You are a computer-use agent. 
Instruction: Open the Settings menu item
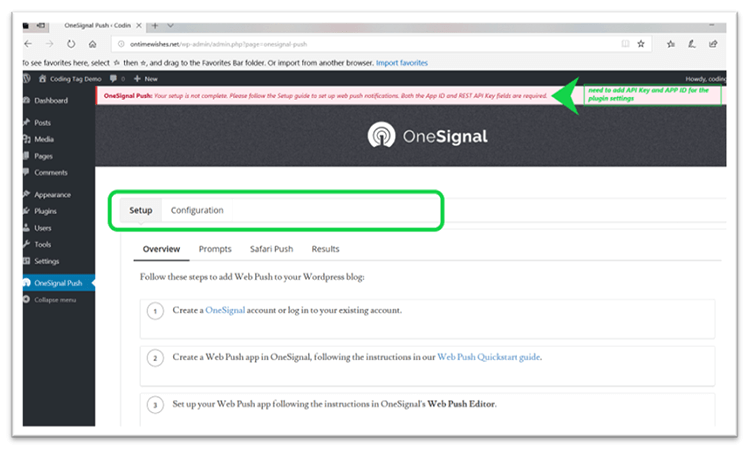46,261
